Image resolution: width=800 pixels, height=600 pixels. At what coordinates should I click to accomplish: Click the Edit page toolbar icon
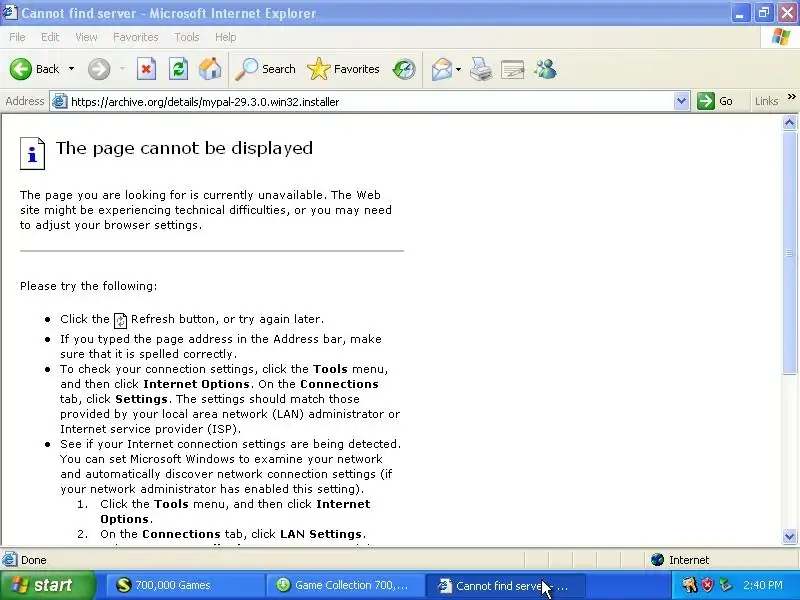point(513,69)
